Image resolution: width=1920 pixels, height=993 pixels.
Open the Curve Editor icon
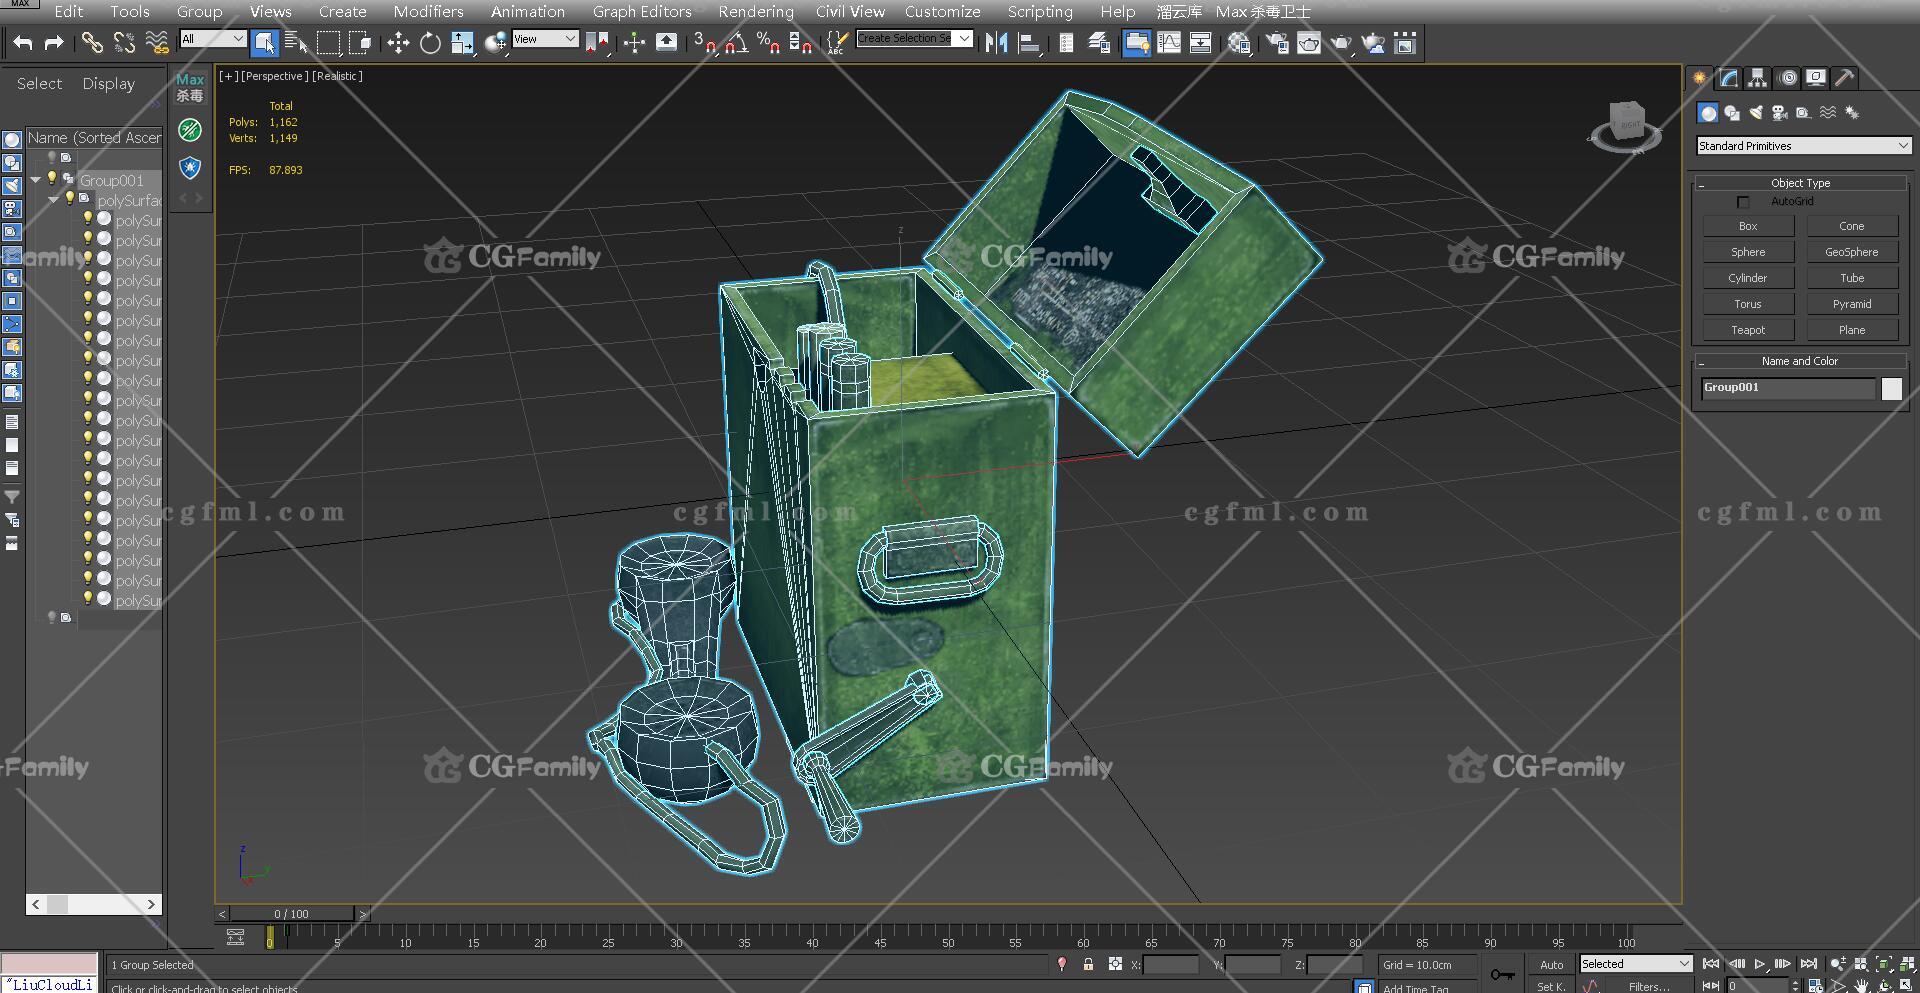pyautogui.click(x=1168, y=42)
